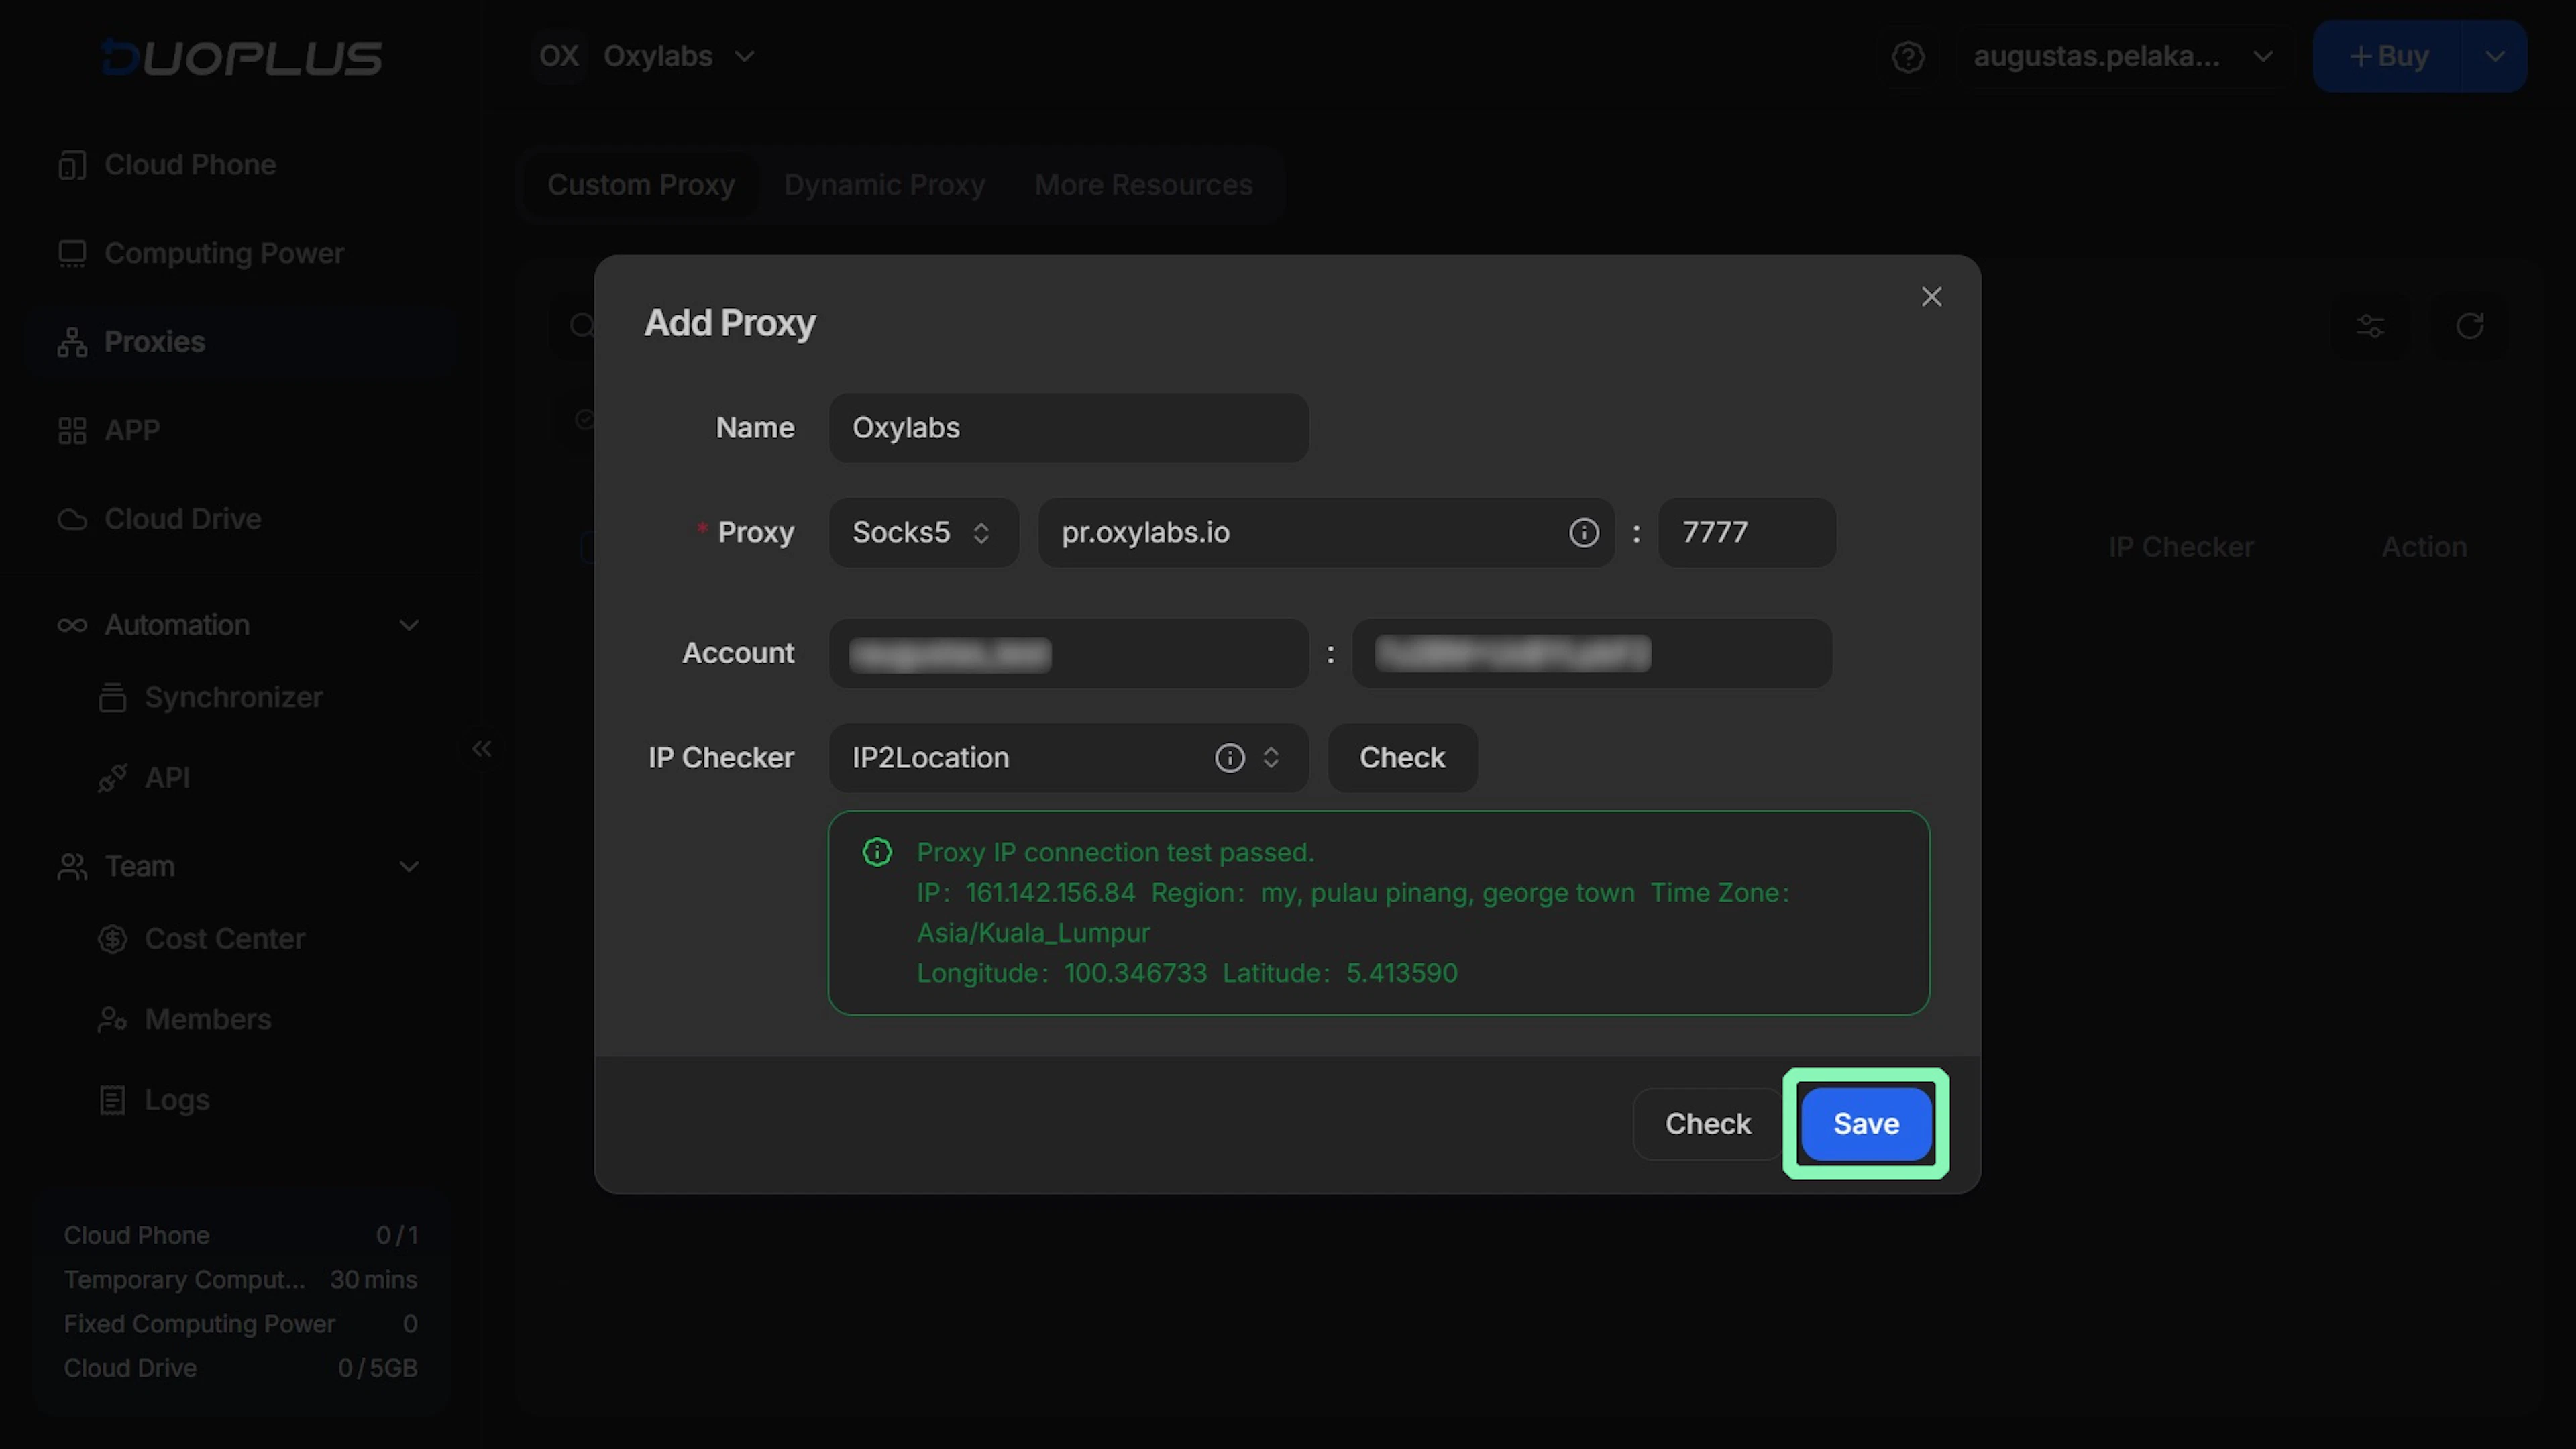Click the Cloud Drive 0/5GB quota
The height and width of the screenshot is (1449, 2576).
pos(241,1368)
